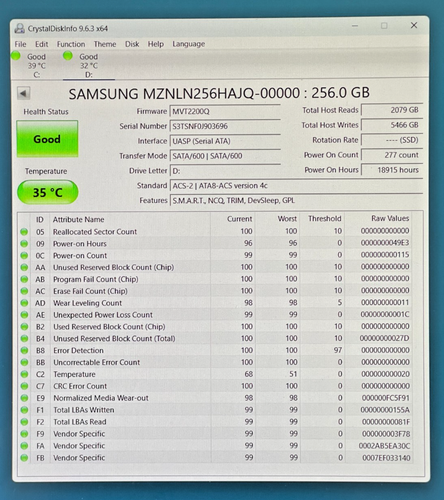Click status dot for Wear Leveling Count
The width and height of the screenshot is (444, 500).
click(x=24, y=303)
